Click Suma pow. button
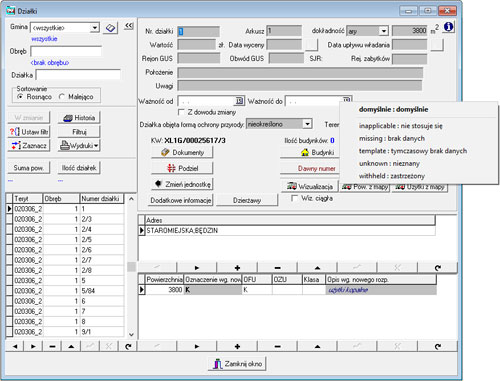 coord(29,168)
